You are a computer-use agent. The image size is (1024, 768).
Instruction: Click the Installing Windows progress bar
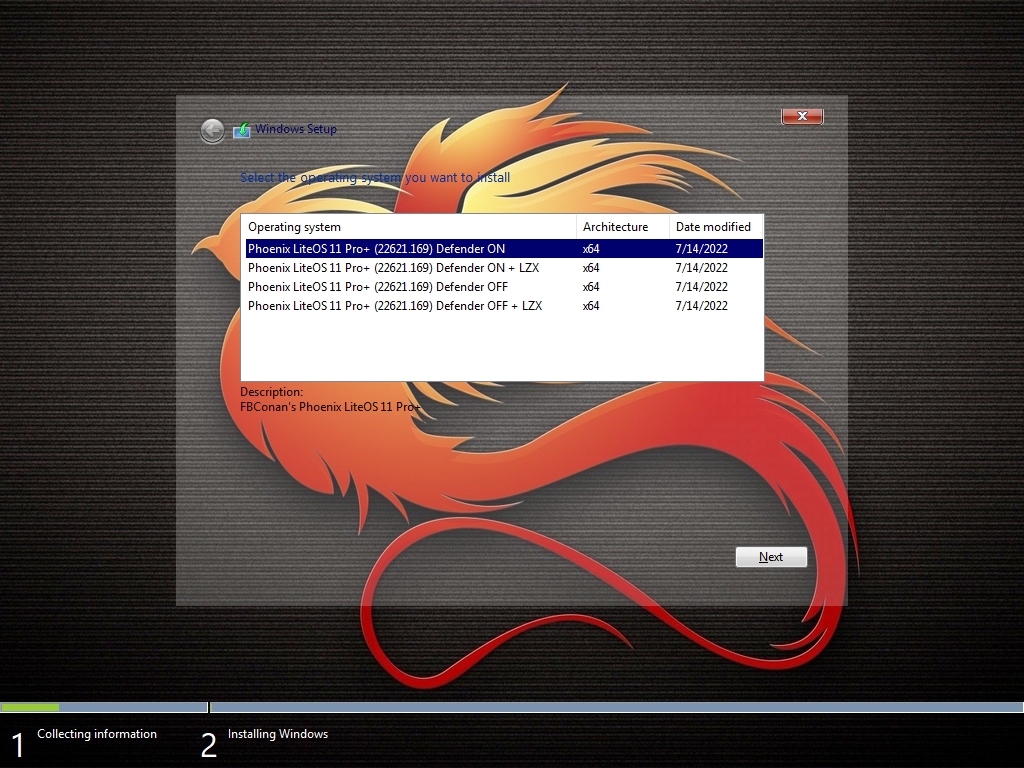click(616, 707)
